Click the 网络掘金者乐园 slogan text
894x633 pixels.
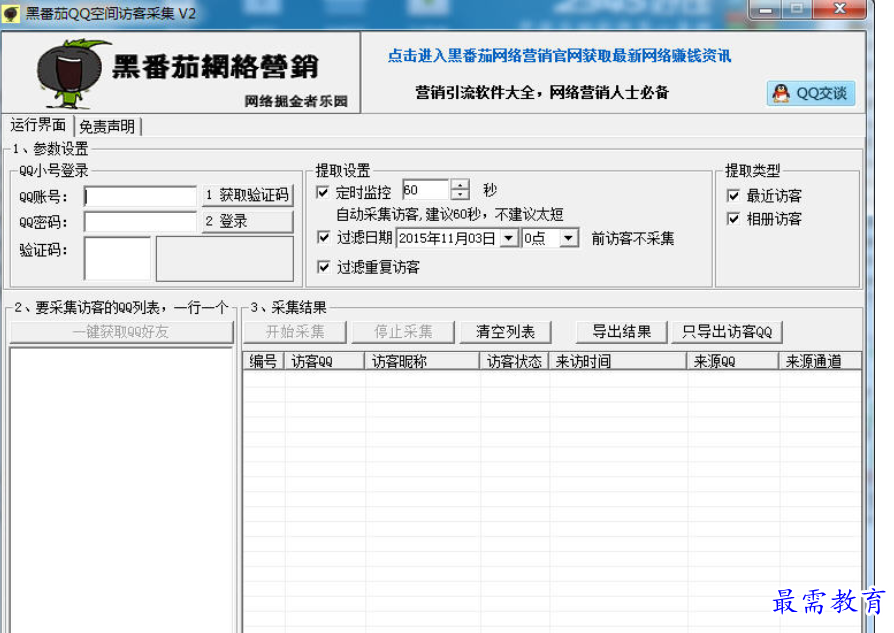tap(296, 102)
